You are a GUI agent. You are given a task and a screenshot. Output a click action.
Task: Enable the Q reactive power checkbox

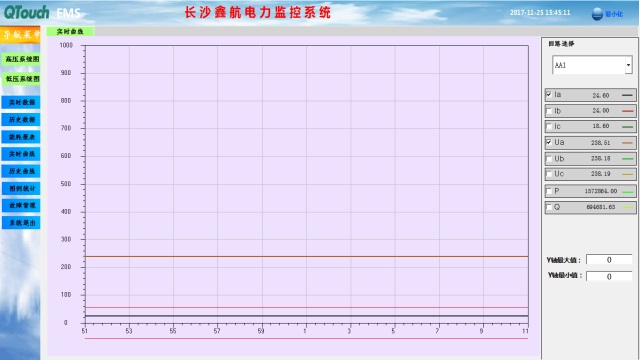point(549,207)
